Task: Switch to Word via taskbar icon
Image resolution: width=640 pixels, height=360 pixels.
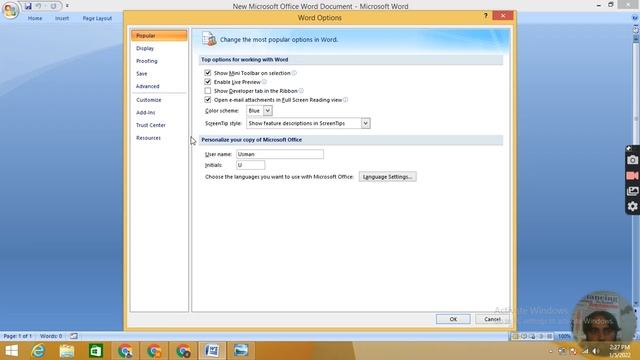Action: coord(212,351)
